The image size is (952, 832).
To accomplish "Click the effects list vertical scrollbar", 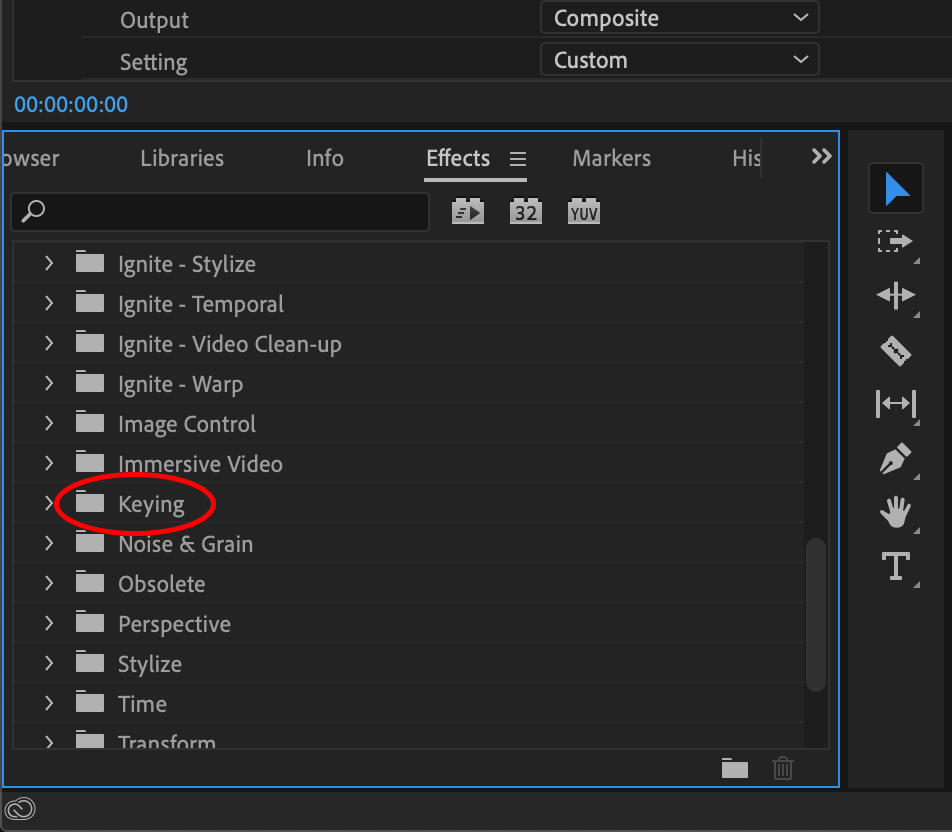I will pos(816,614).
